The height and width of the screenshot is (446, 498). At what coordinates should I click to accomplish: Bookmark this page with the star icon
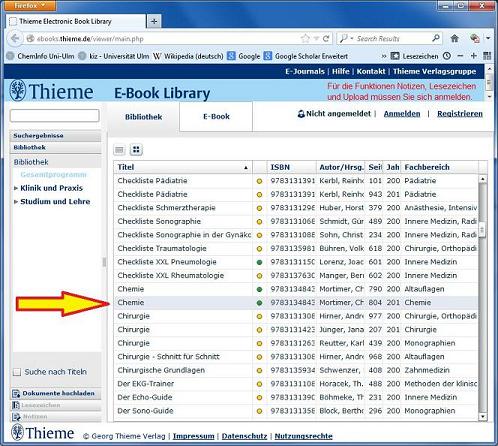click(305, 39)
